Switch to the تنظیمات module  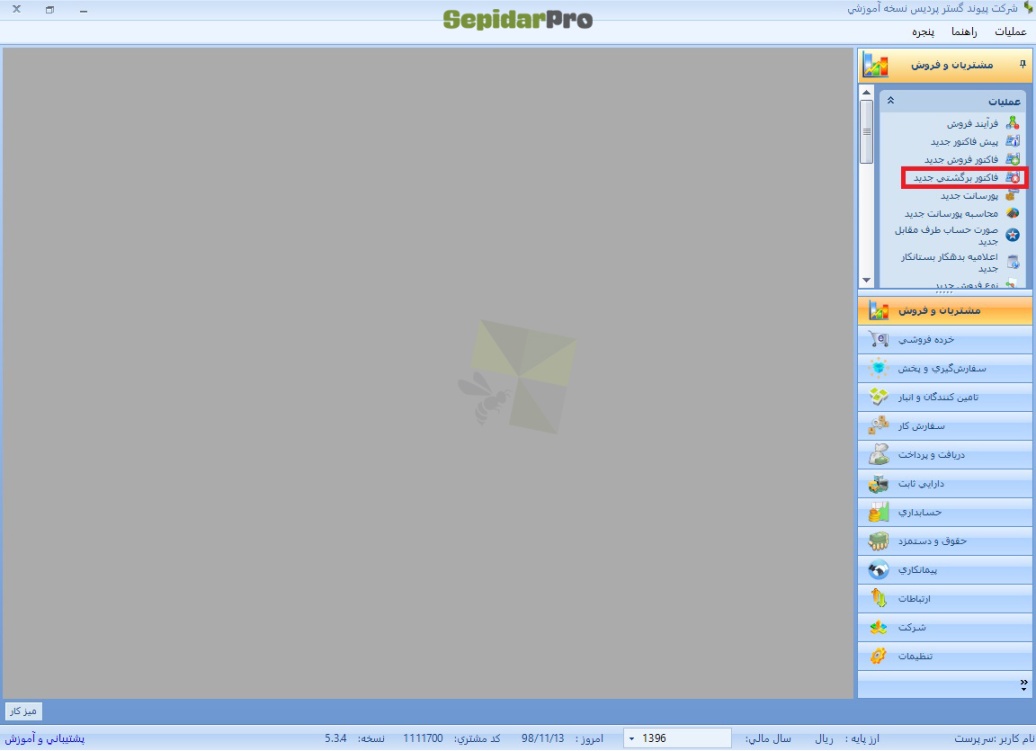click(945, 656)
